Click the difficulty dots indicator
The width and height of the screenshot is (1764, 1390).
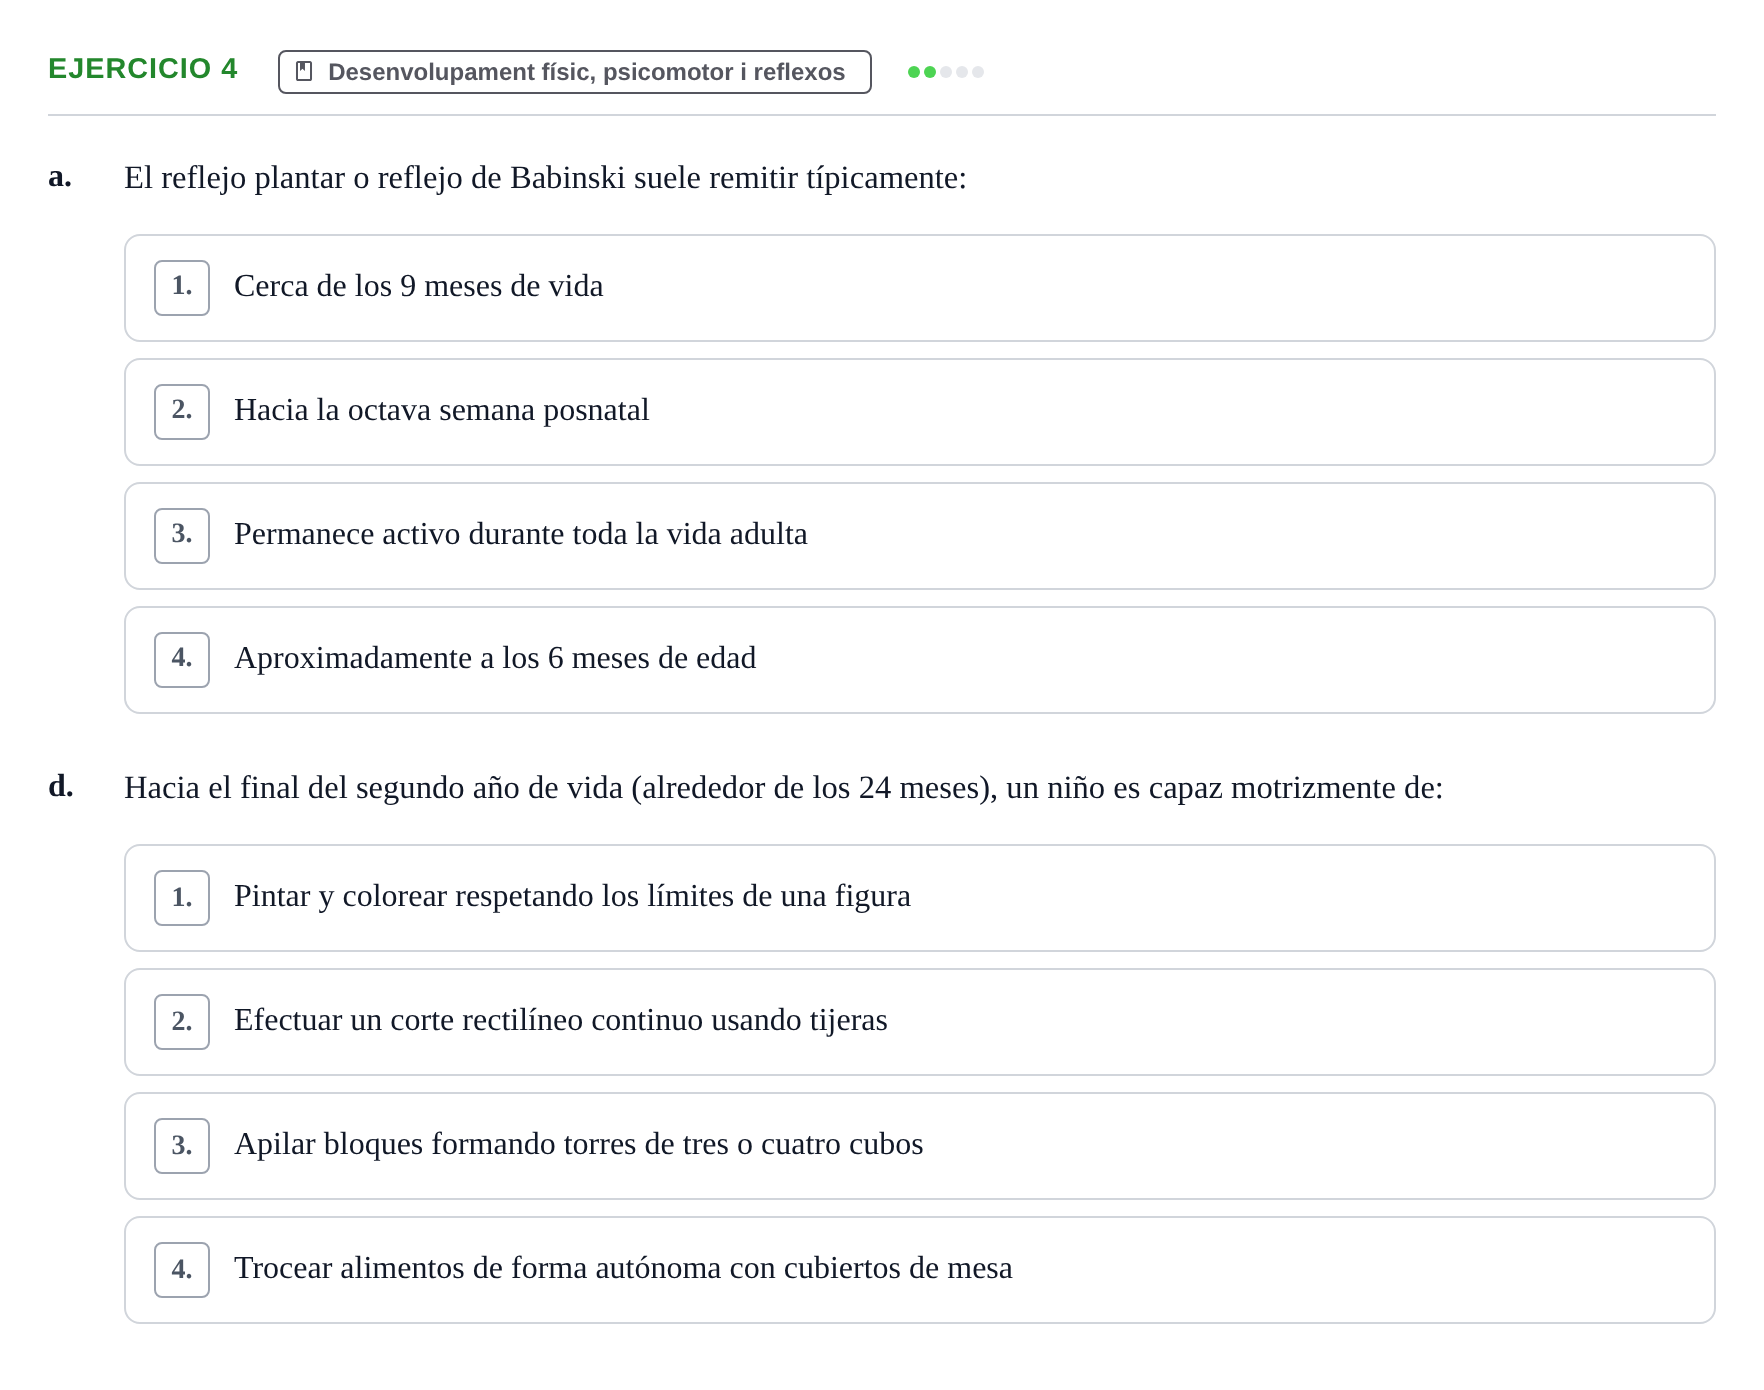point(946,72)
